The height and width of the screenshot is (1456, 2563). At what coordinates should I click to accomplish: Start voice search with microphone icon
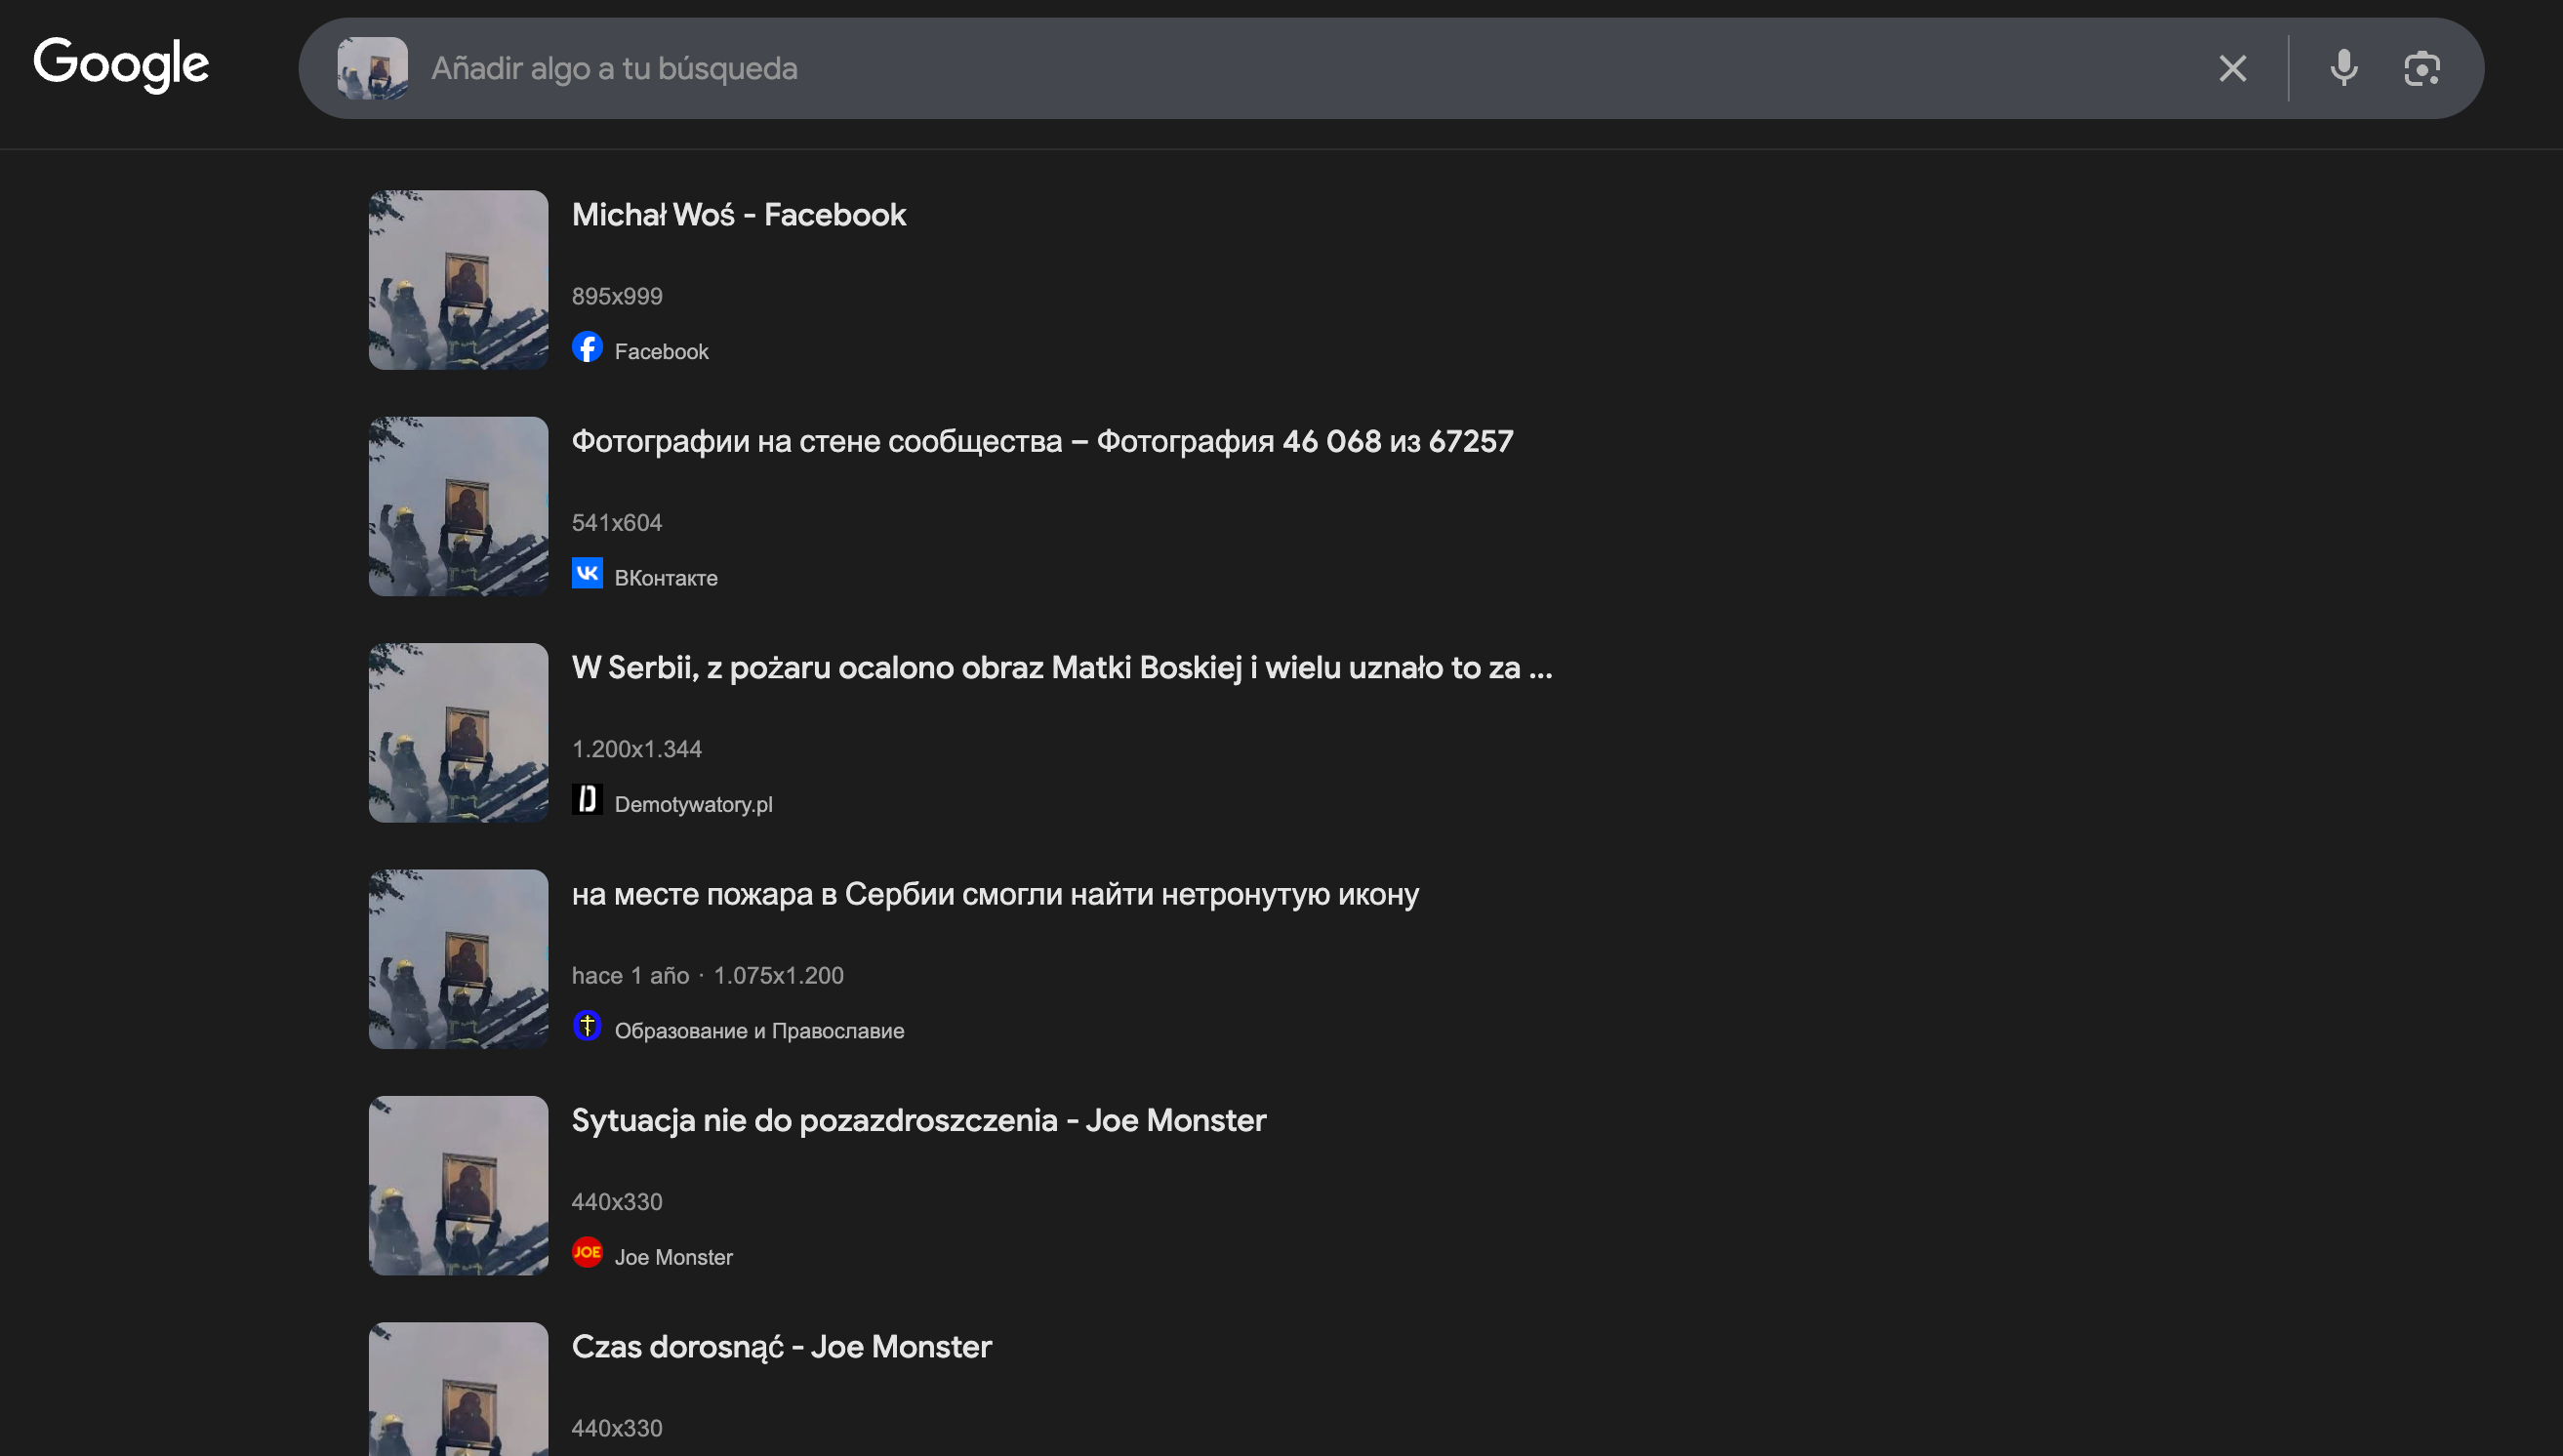2343,68
